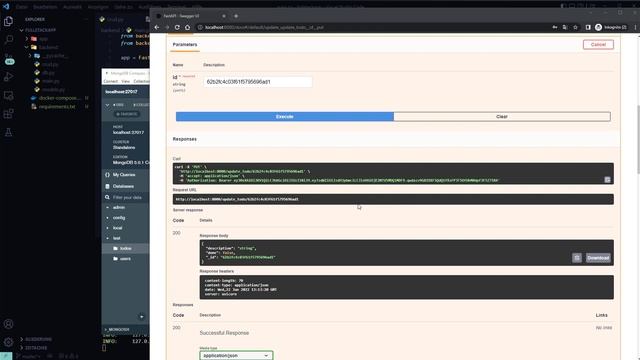The height and width of the screenshot is (360, 640).
Task: Click Favorite button in Compass sidebar
Action: 127,114
